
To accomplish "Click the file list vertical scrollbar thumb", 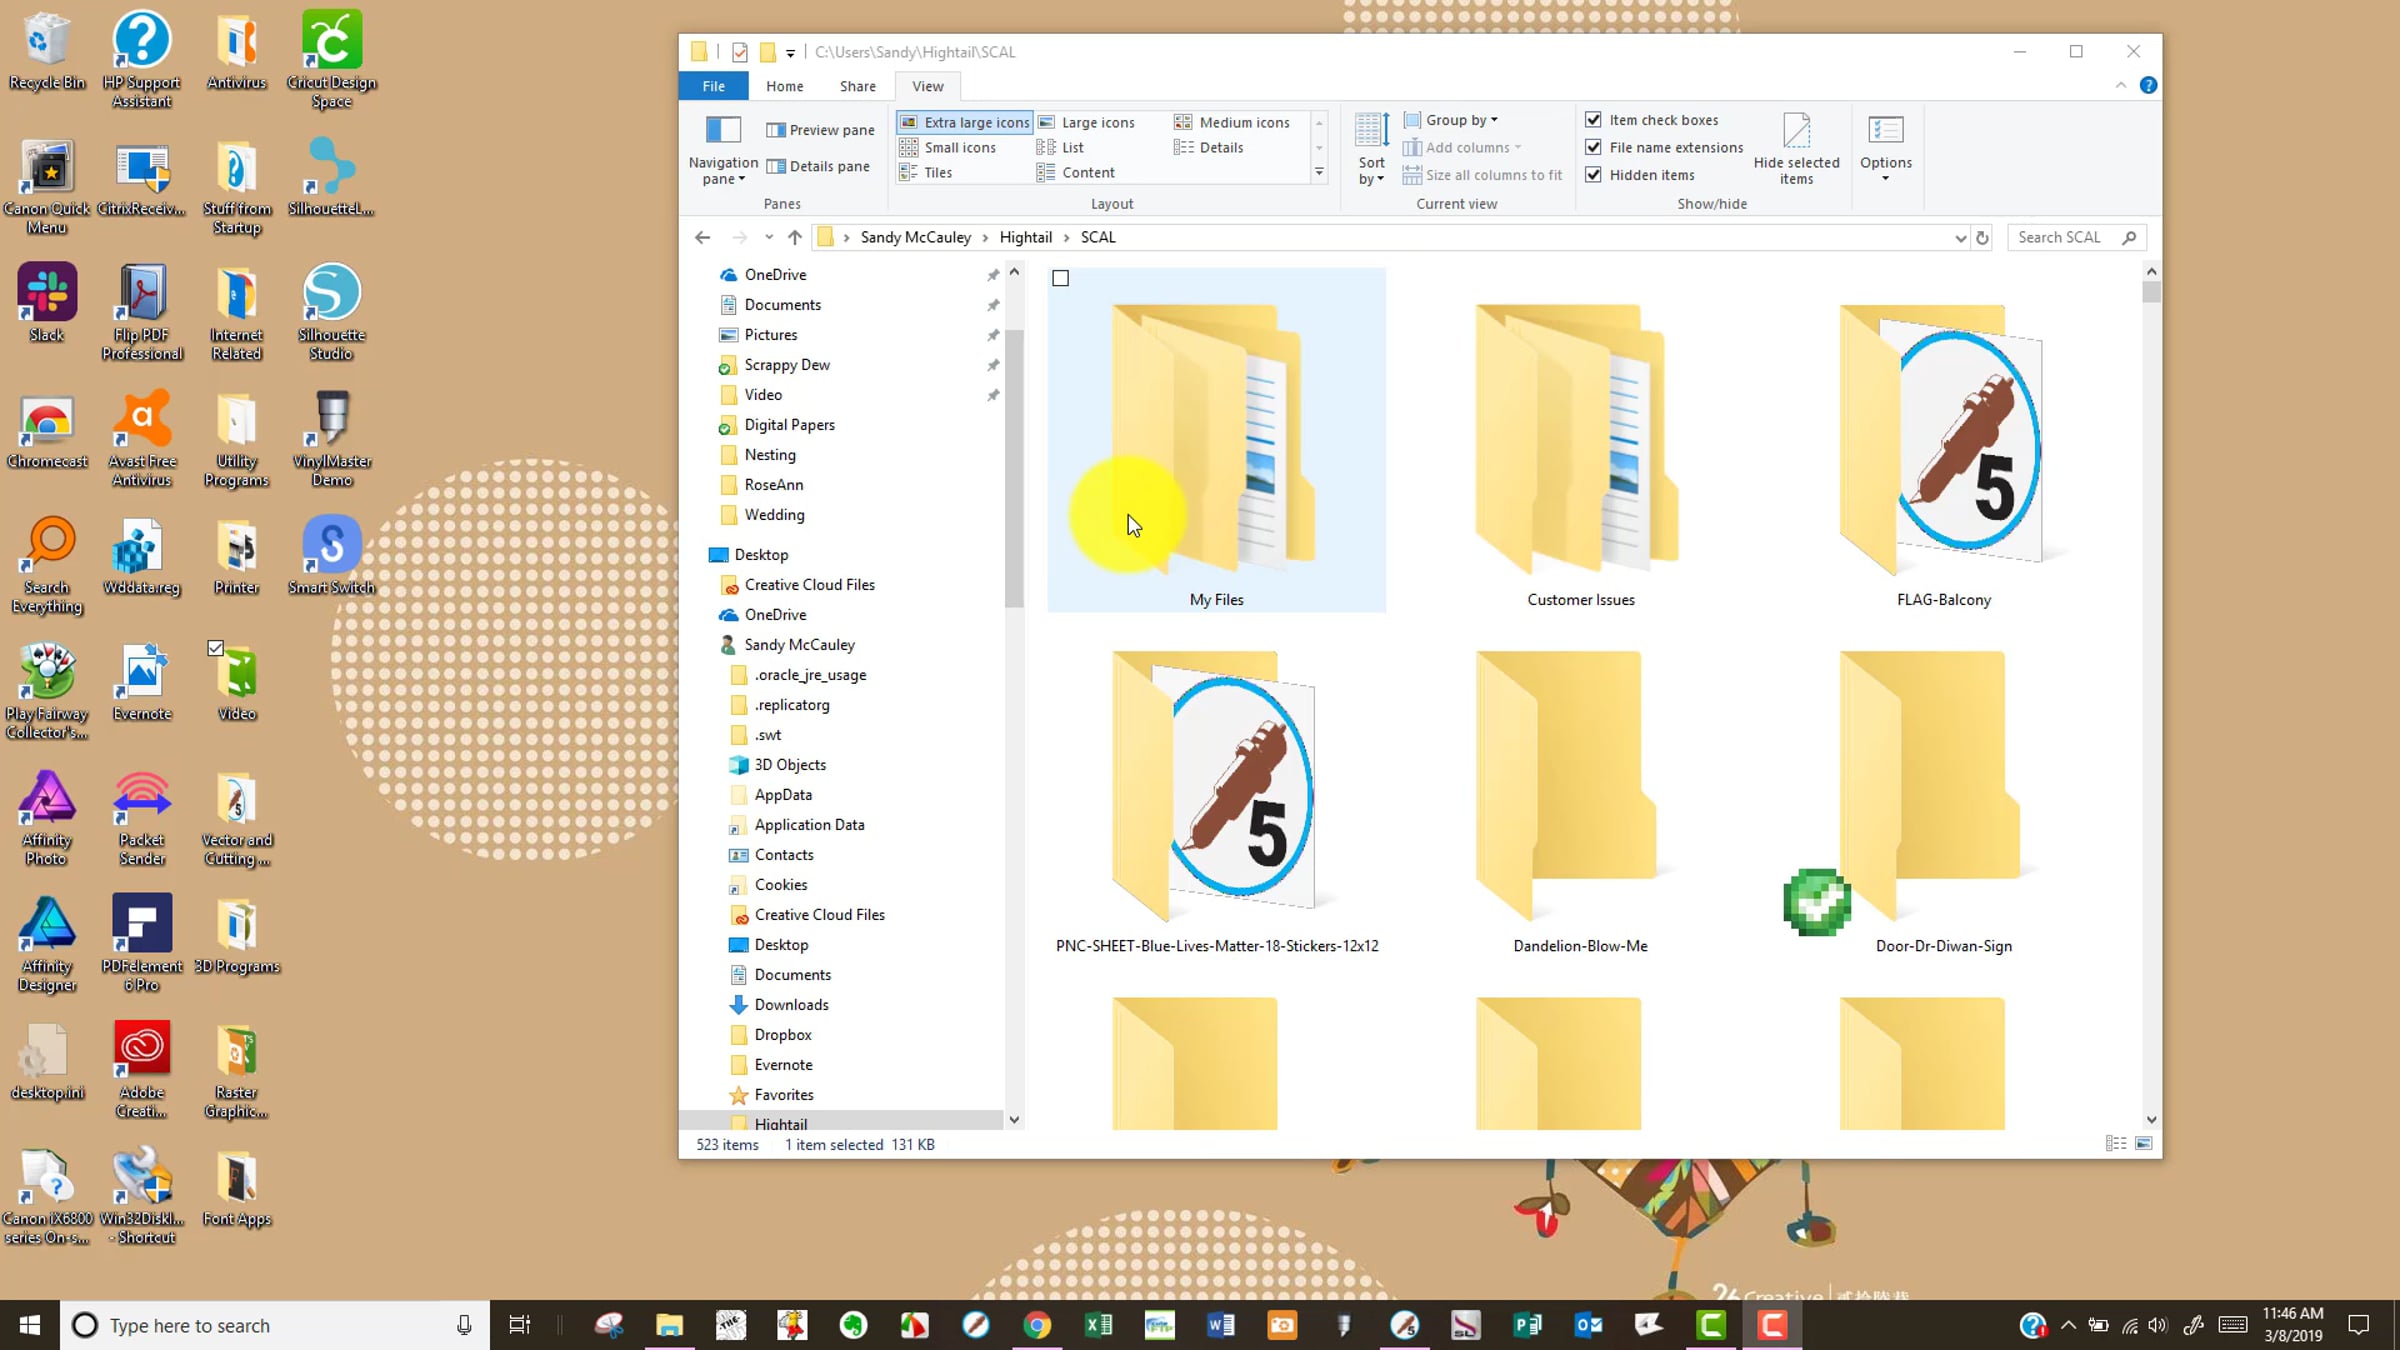I will click(x=2152, y=292).
